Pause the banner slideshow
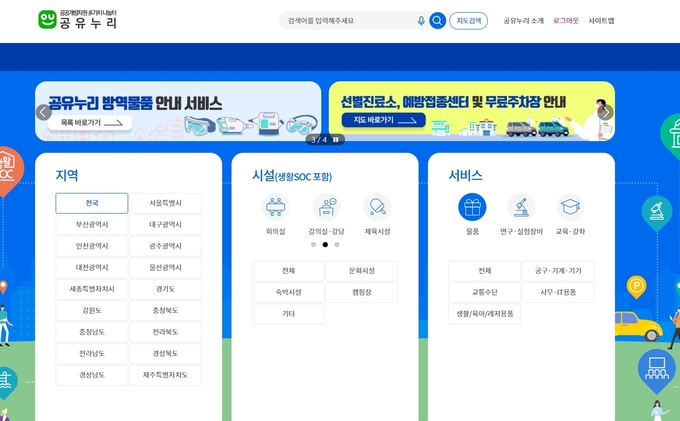 (x=336, y=139)
